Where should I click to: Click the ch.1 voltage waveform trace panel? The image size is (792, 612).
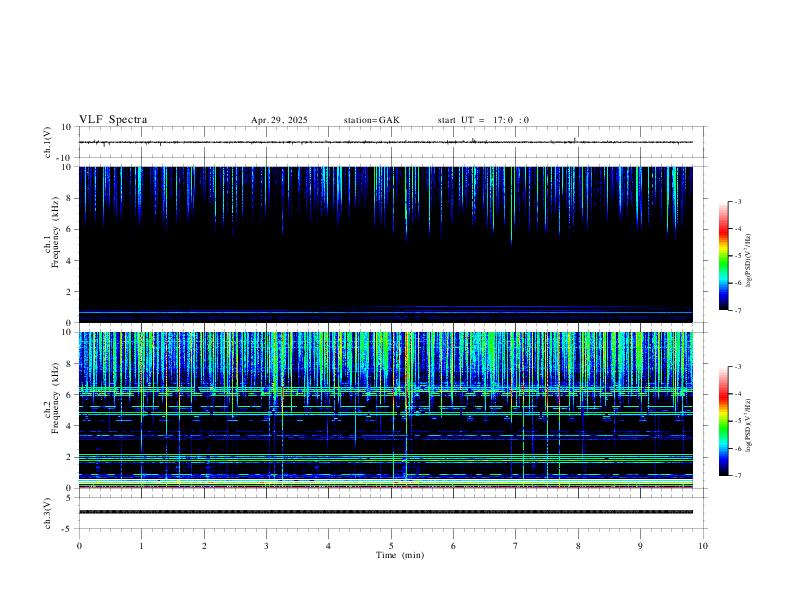click(391, 142)
